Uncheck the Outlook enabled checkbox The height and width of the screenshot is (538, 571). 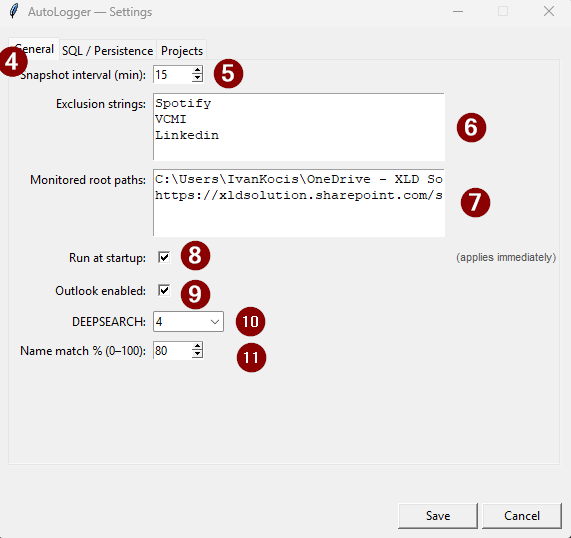tap(164, 290)
